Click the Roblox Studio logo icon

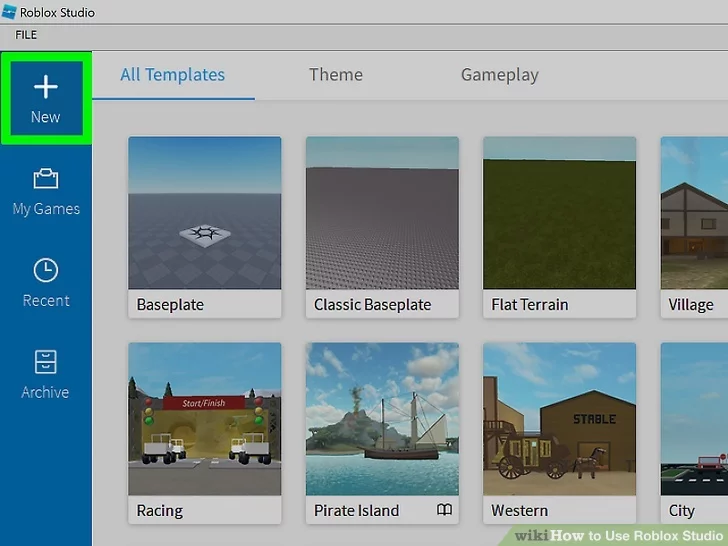[9, 12]
